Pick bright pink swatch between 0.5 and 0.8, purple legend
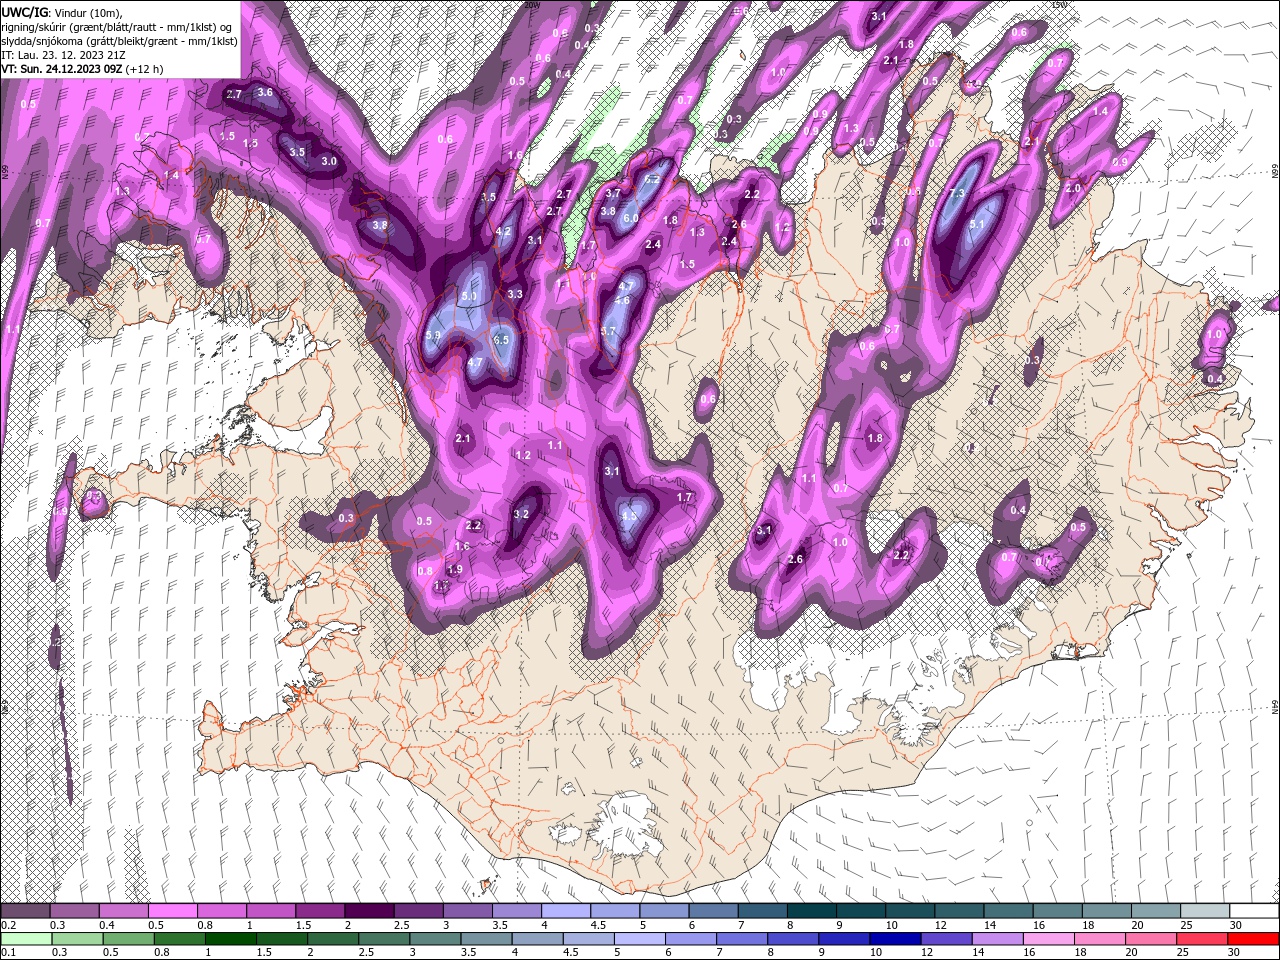The width and height of the screenshot is (1280, 960). 172,911
